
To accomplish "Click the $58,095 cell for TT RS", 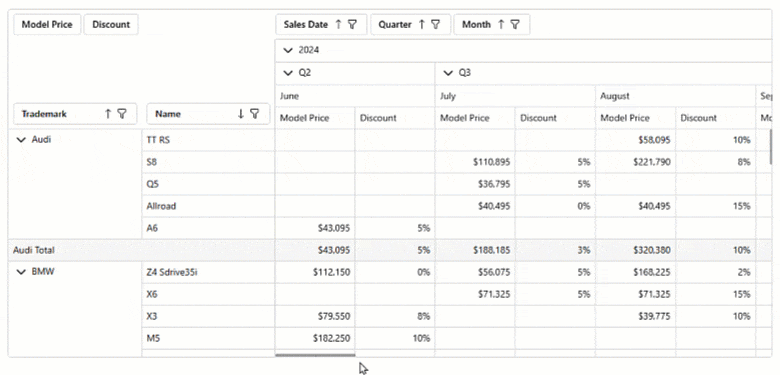I will pos(636,140).
